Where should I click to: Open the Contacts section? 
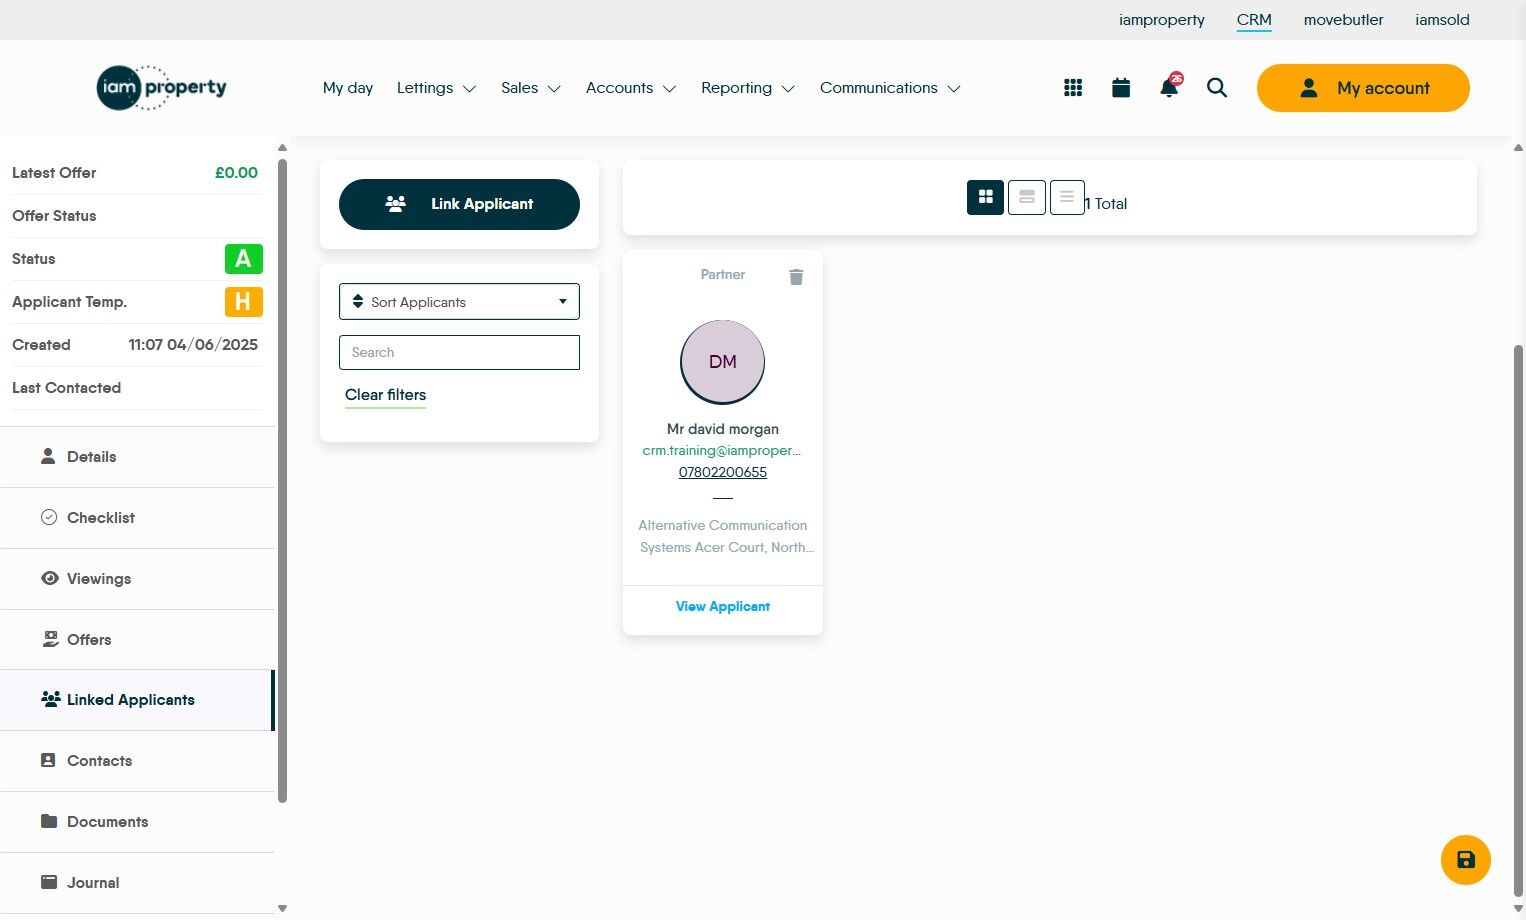click(137, 761)
